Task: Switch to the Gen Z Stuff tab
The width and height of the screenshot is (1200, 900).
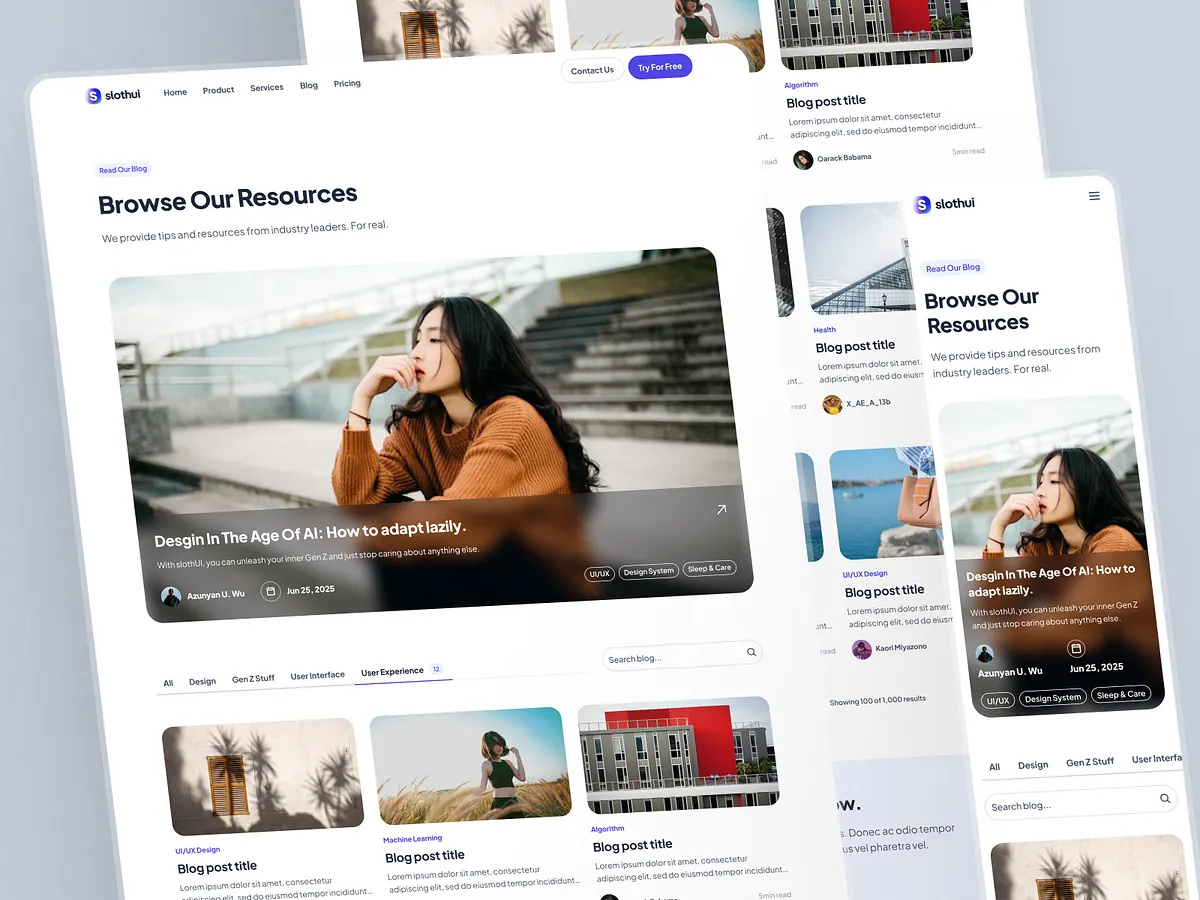Action: 253,678
